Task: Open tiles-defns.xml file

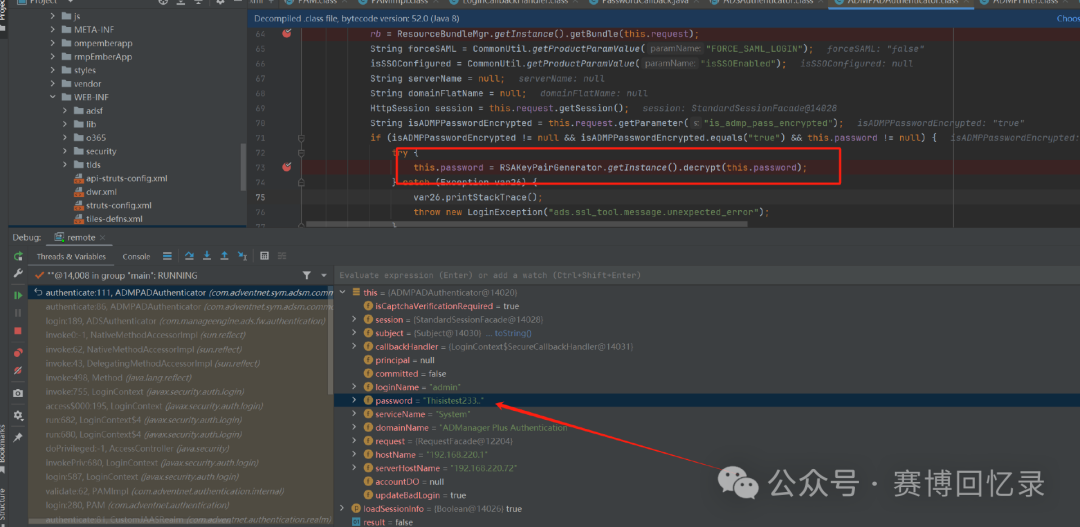Action: (114, 219)
